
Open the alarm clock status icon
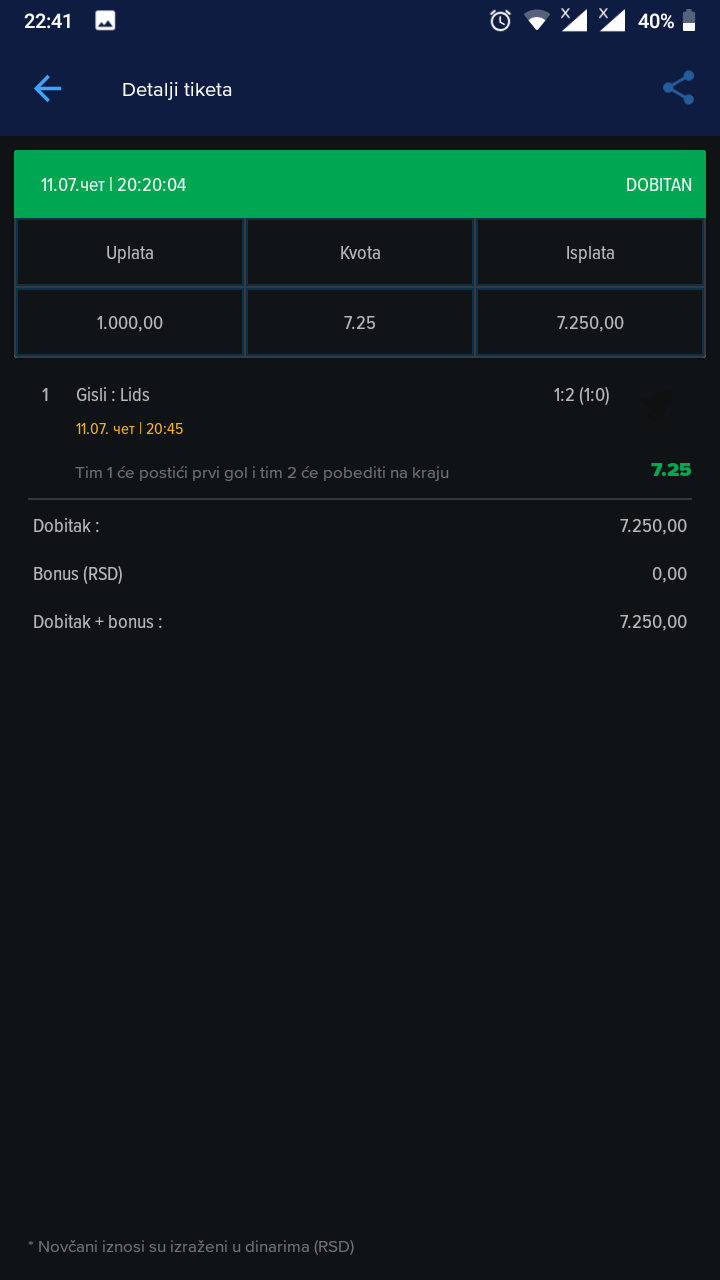coord(500,20)
